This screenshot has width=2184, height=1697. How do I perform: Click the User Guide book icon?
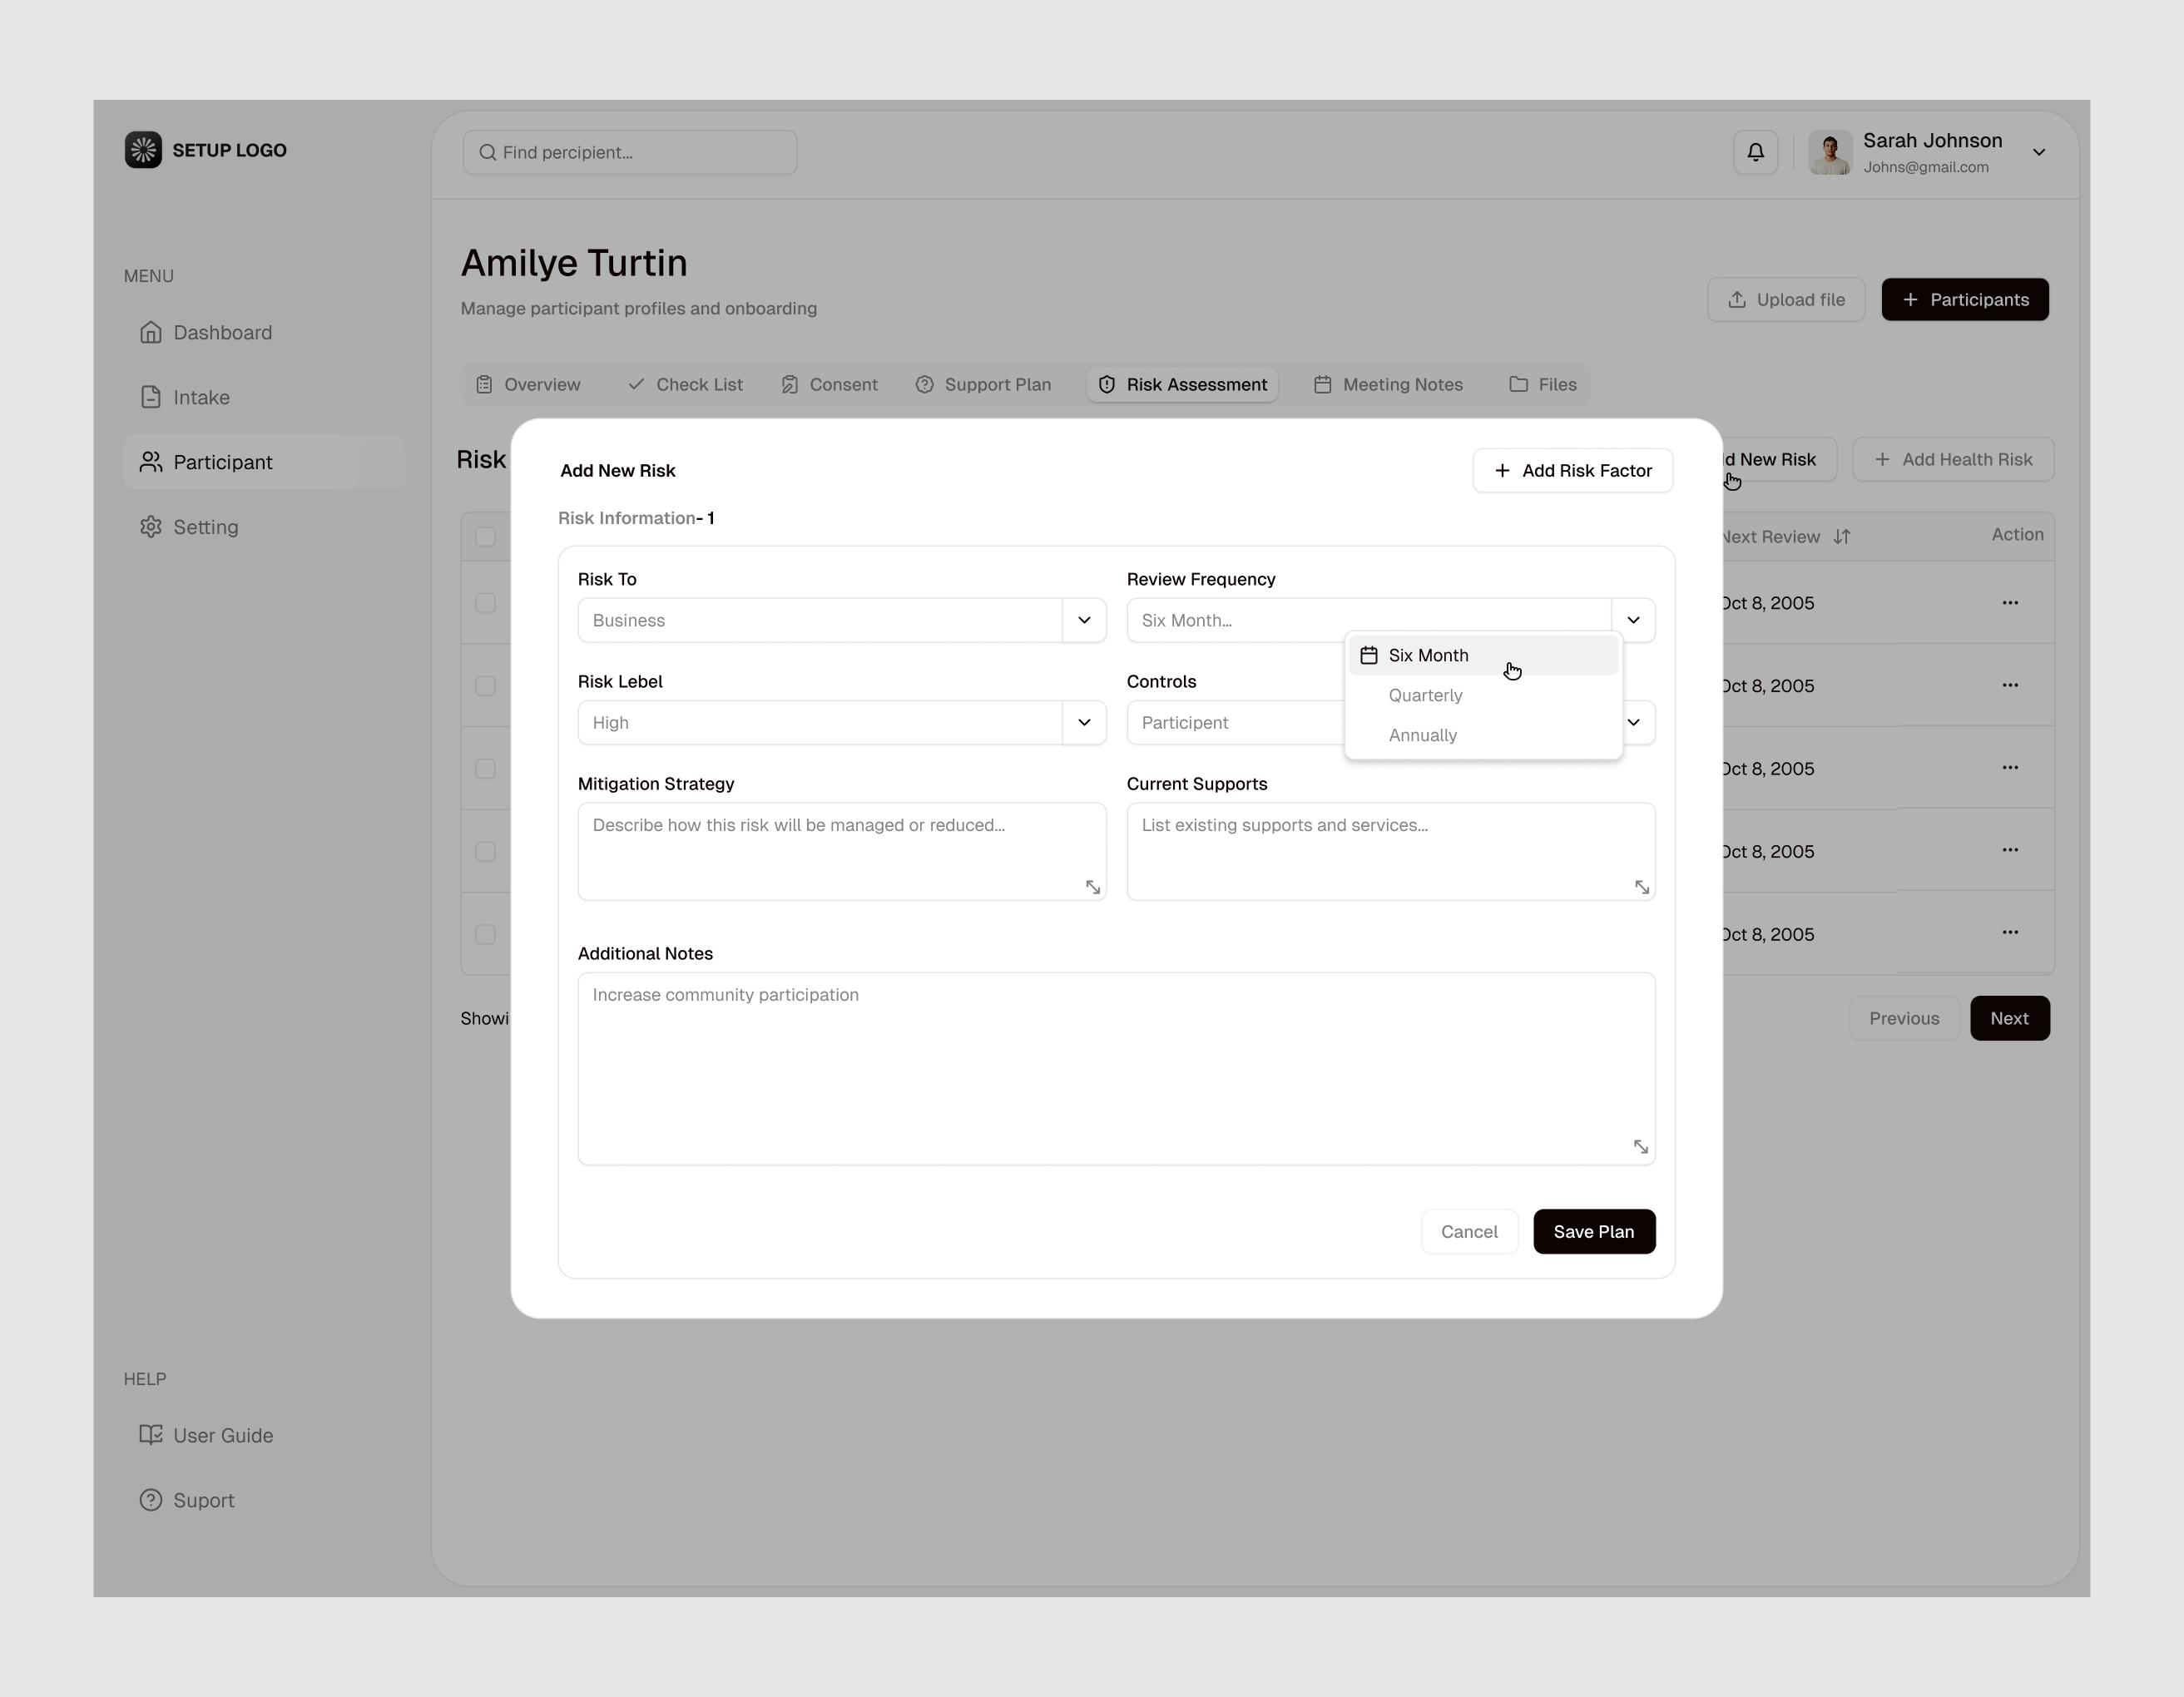151,1435
